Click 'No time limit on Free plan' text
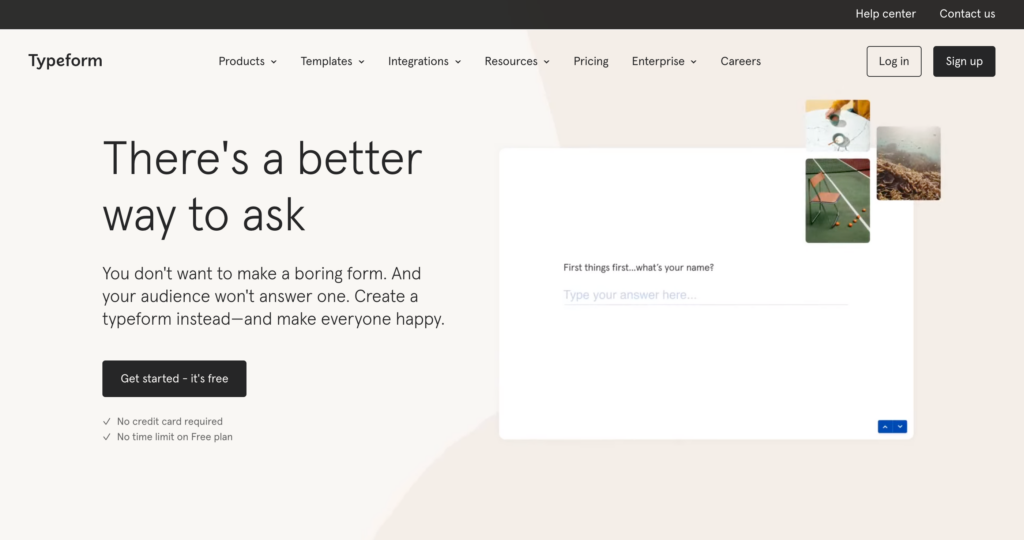The height and width of the screenshot is (540, 1024). [x=174, y=437]
